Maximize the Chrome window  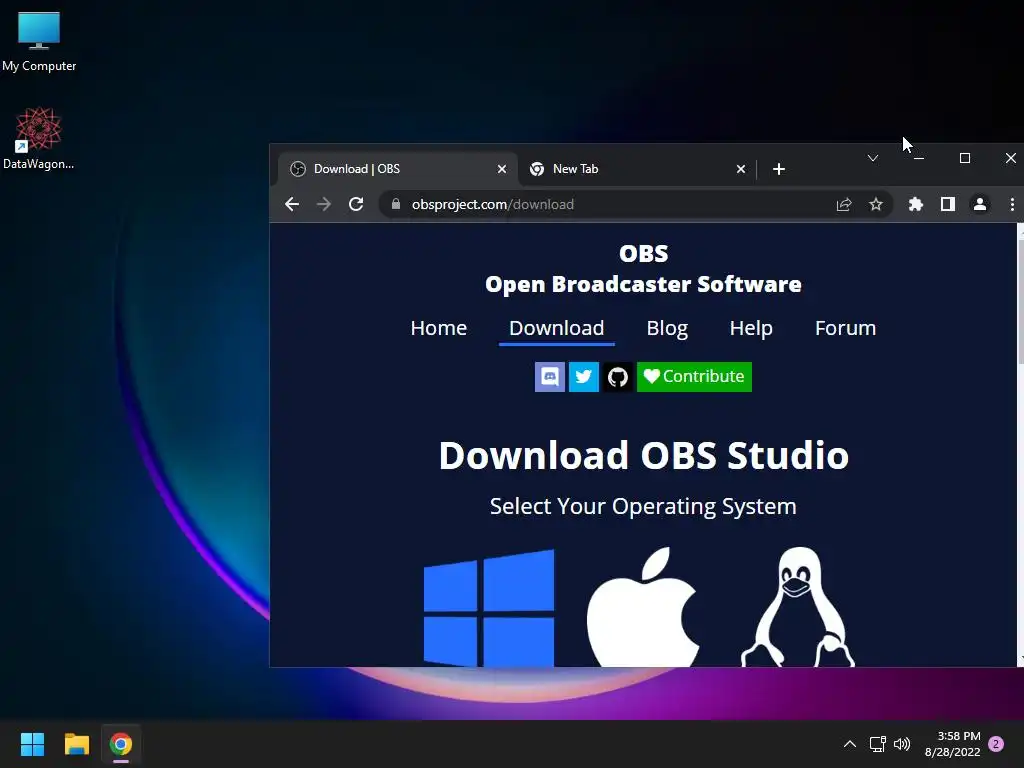[965, 158]
